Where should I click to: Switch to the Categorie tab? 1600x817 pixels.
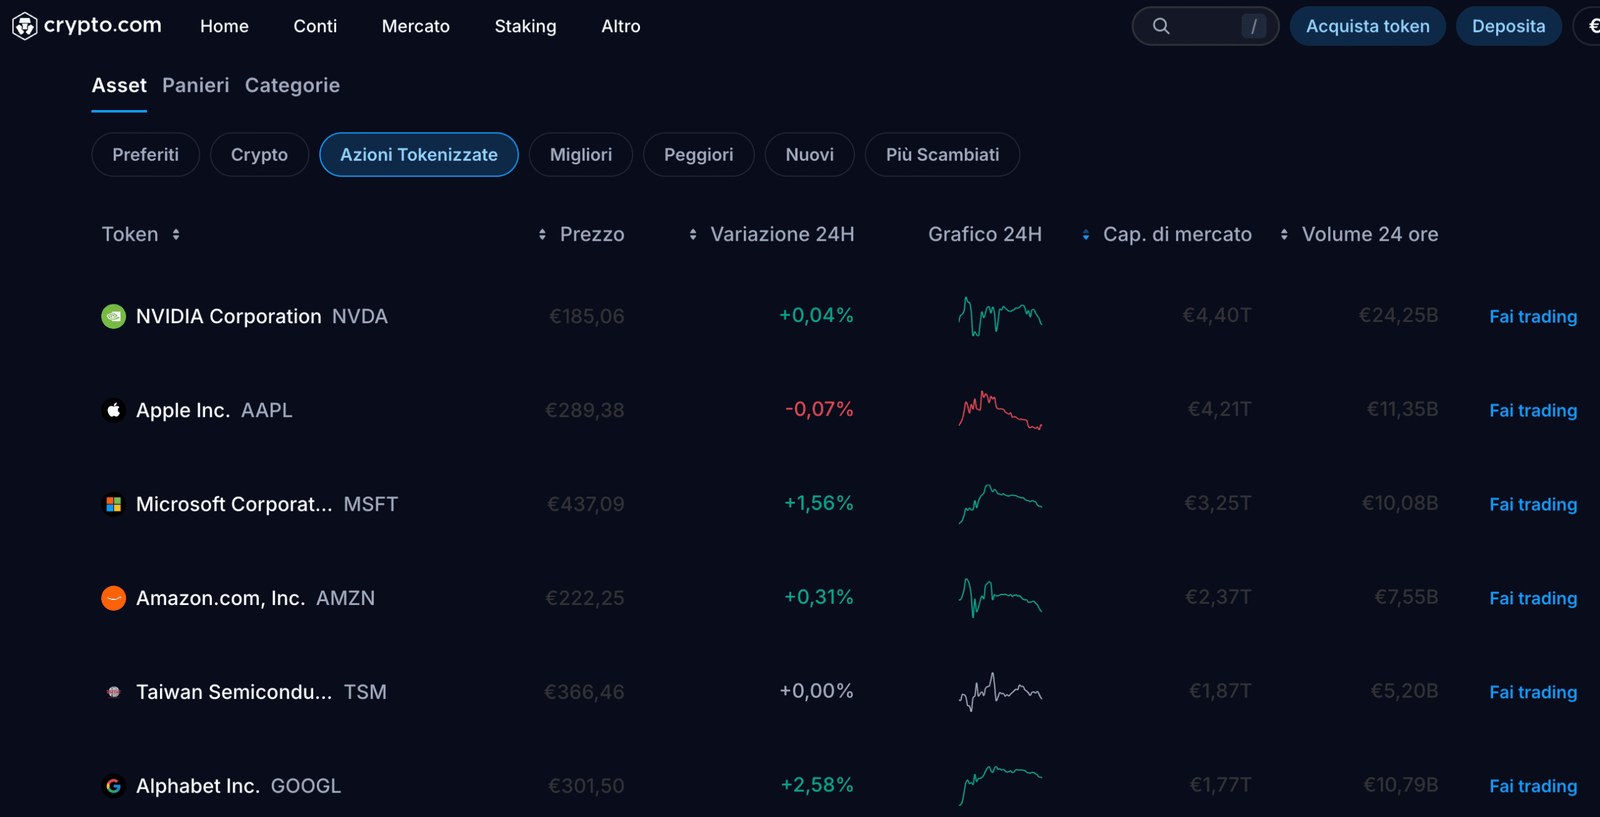tap(292, 86)
